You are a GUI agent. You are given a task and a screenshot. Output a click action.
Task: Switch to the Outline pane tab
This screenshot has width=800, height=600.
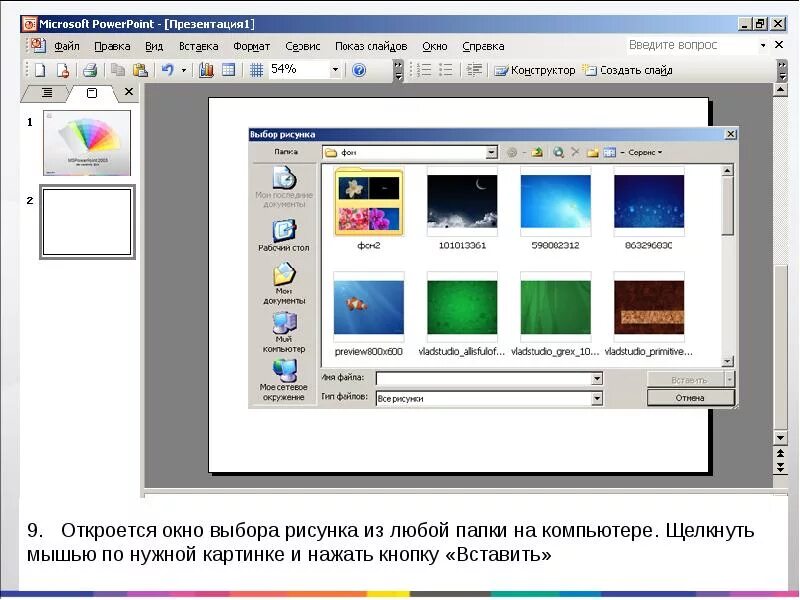click(47, 92)
